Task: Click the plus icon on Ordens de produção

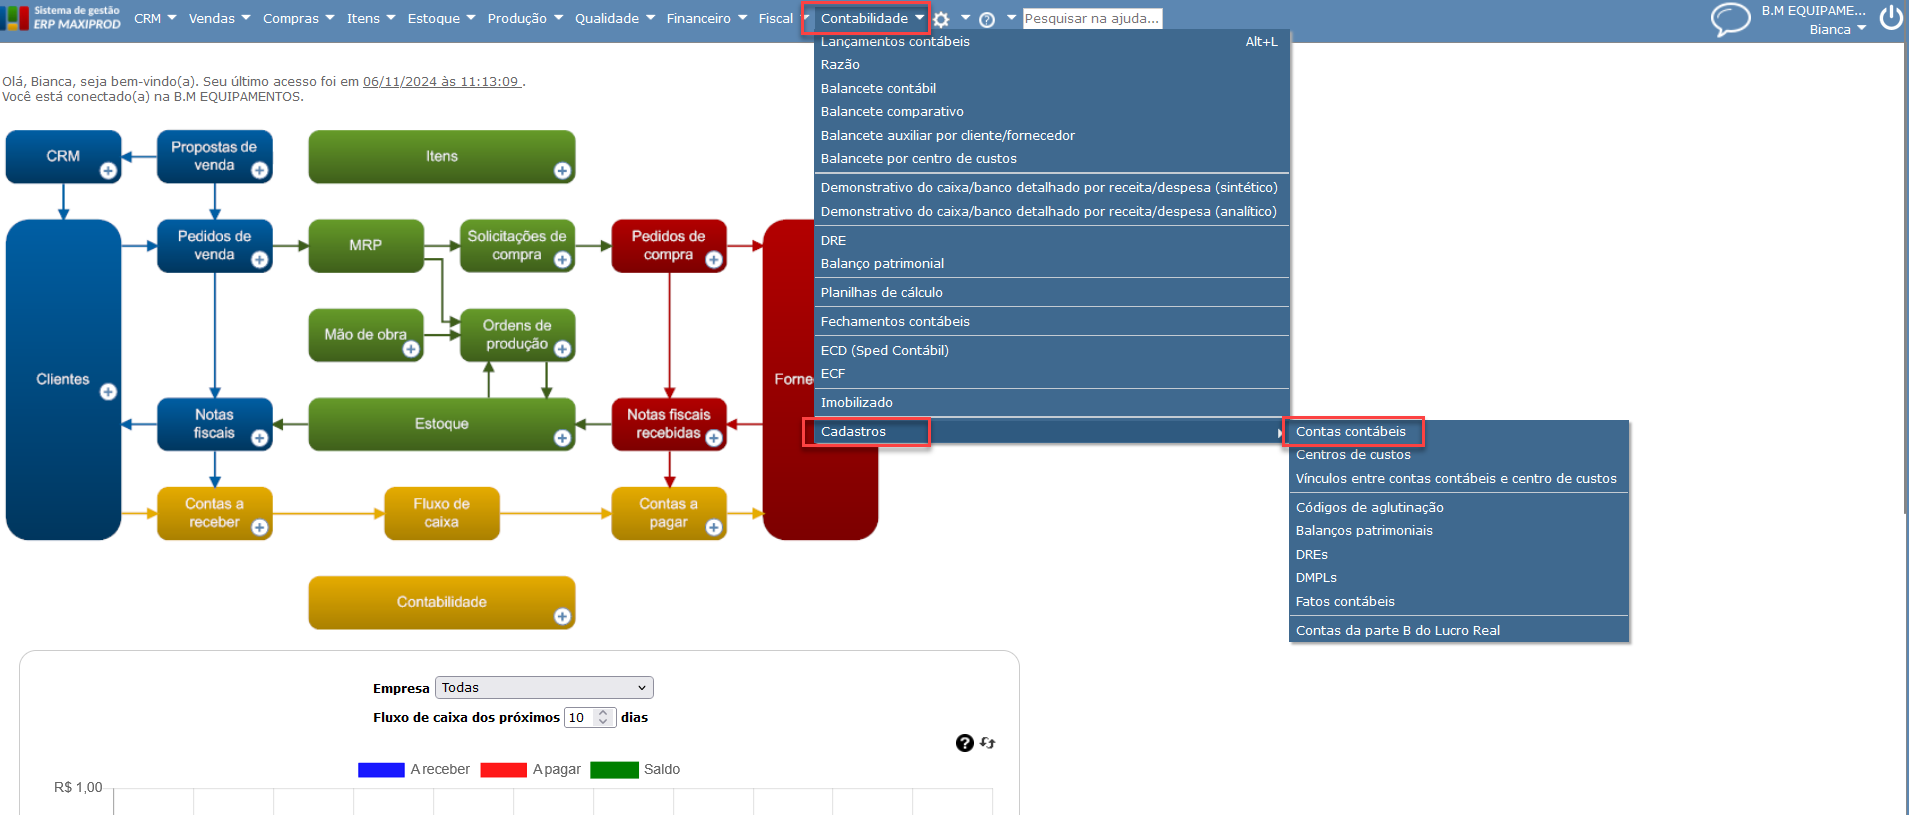Action: tap(562, 349)
